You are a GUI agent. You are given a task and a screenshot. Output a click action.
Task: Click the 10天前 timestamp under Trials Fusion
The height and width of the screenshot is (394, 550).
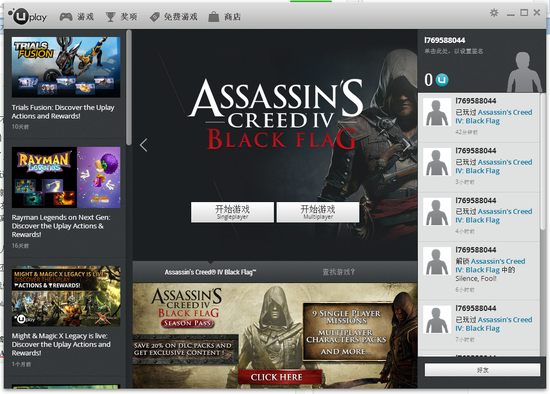[x=20, y=127]
